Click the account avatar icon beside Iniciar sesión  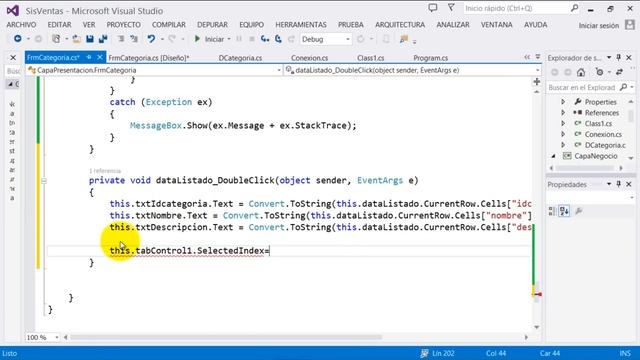630,25
